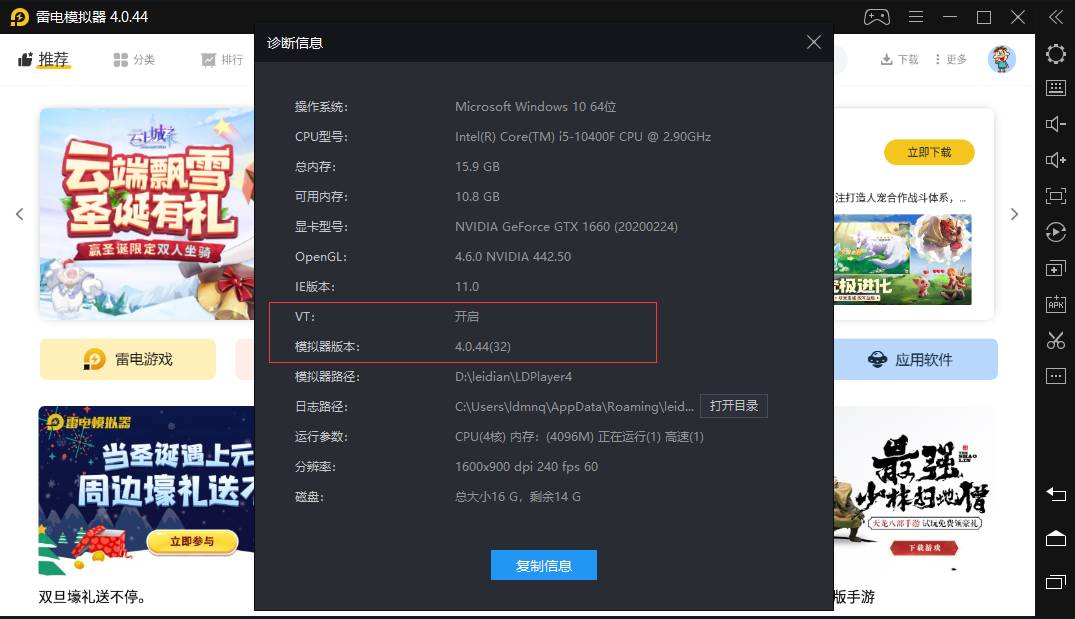
Task: Open the multi-instance manager icon
Action: pyautogui.click(x=1056, y=269)
